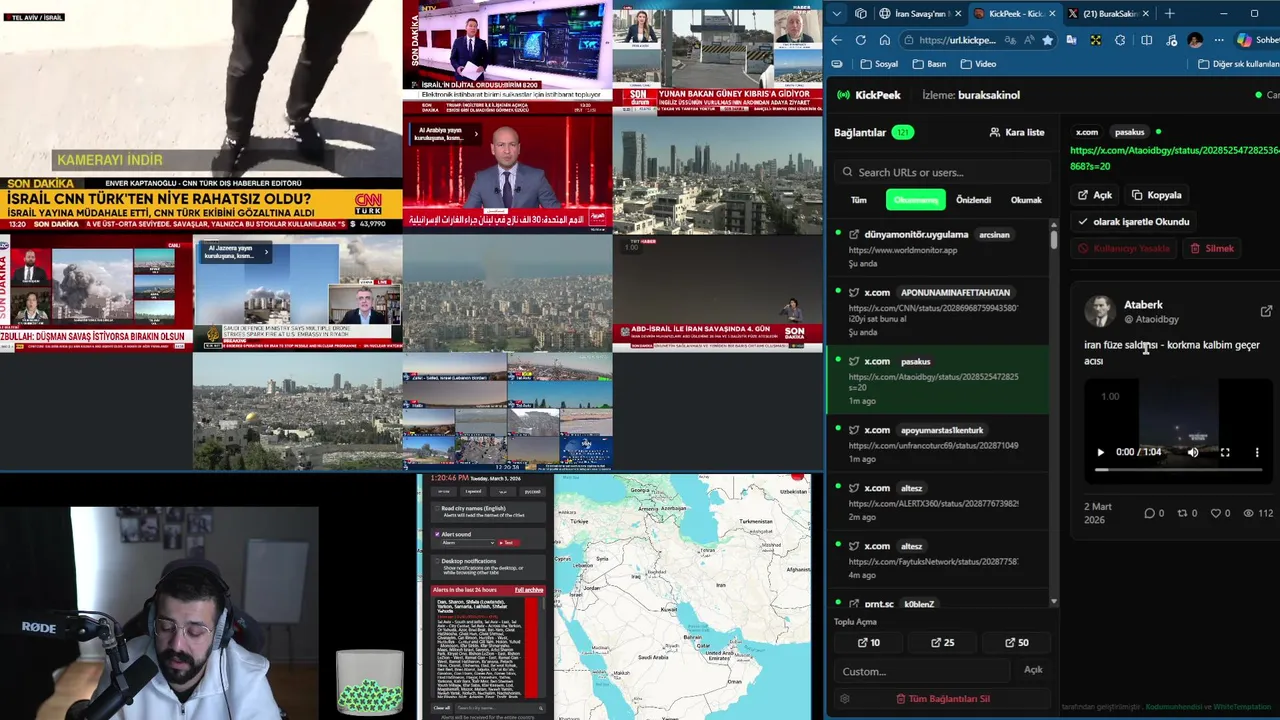Click the settings gear beside Tüm Bağlantıları Sil
Screen dimensions: 1280x720
click(845, 699)
